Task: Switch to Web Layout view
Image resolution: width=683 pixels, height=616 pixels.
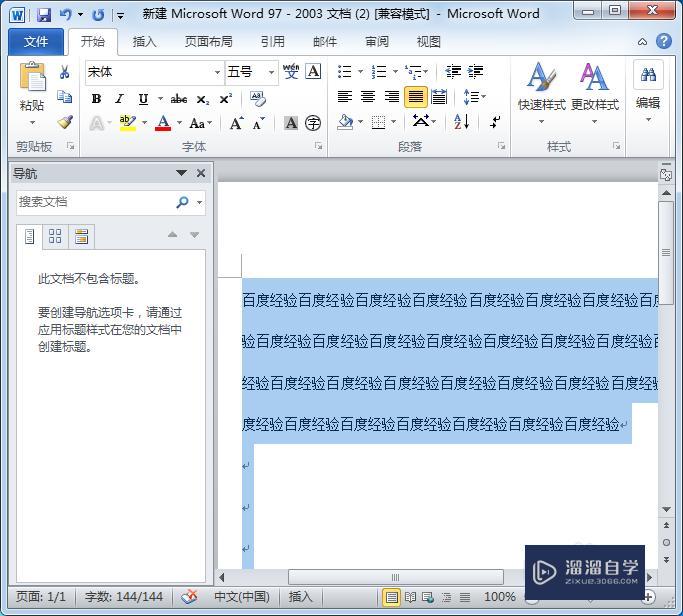Action: pos(428,597)
